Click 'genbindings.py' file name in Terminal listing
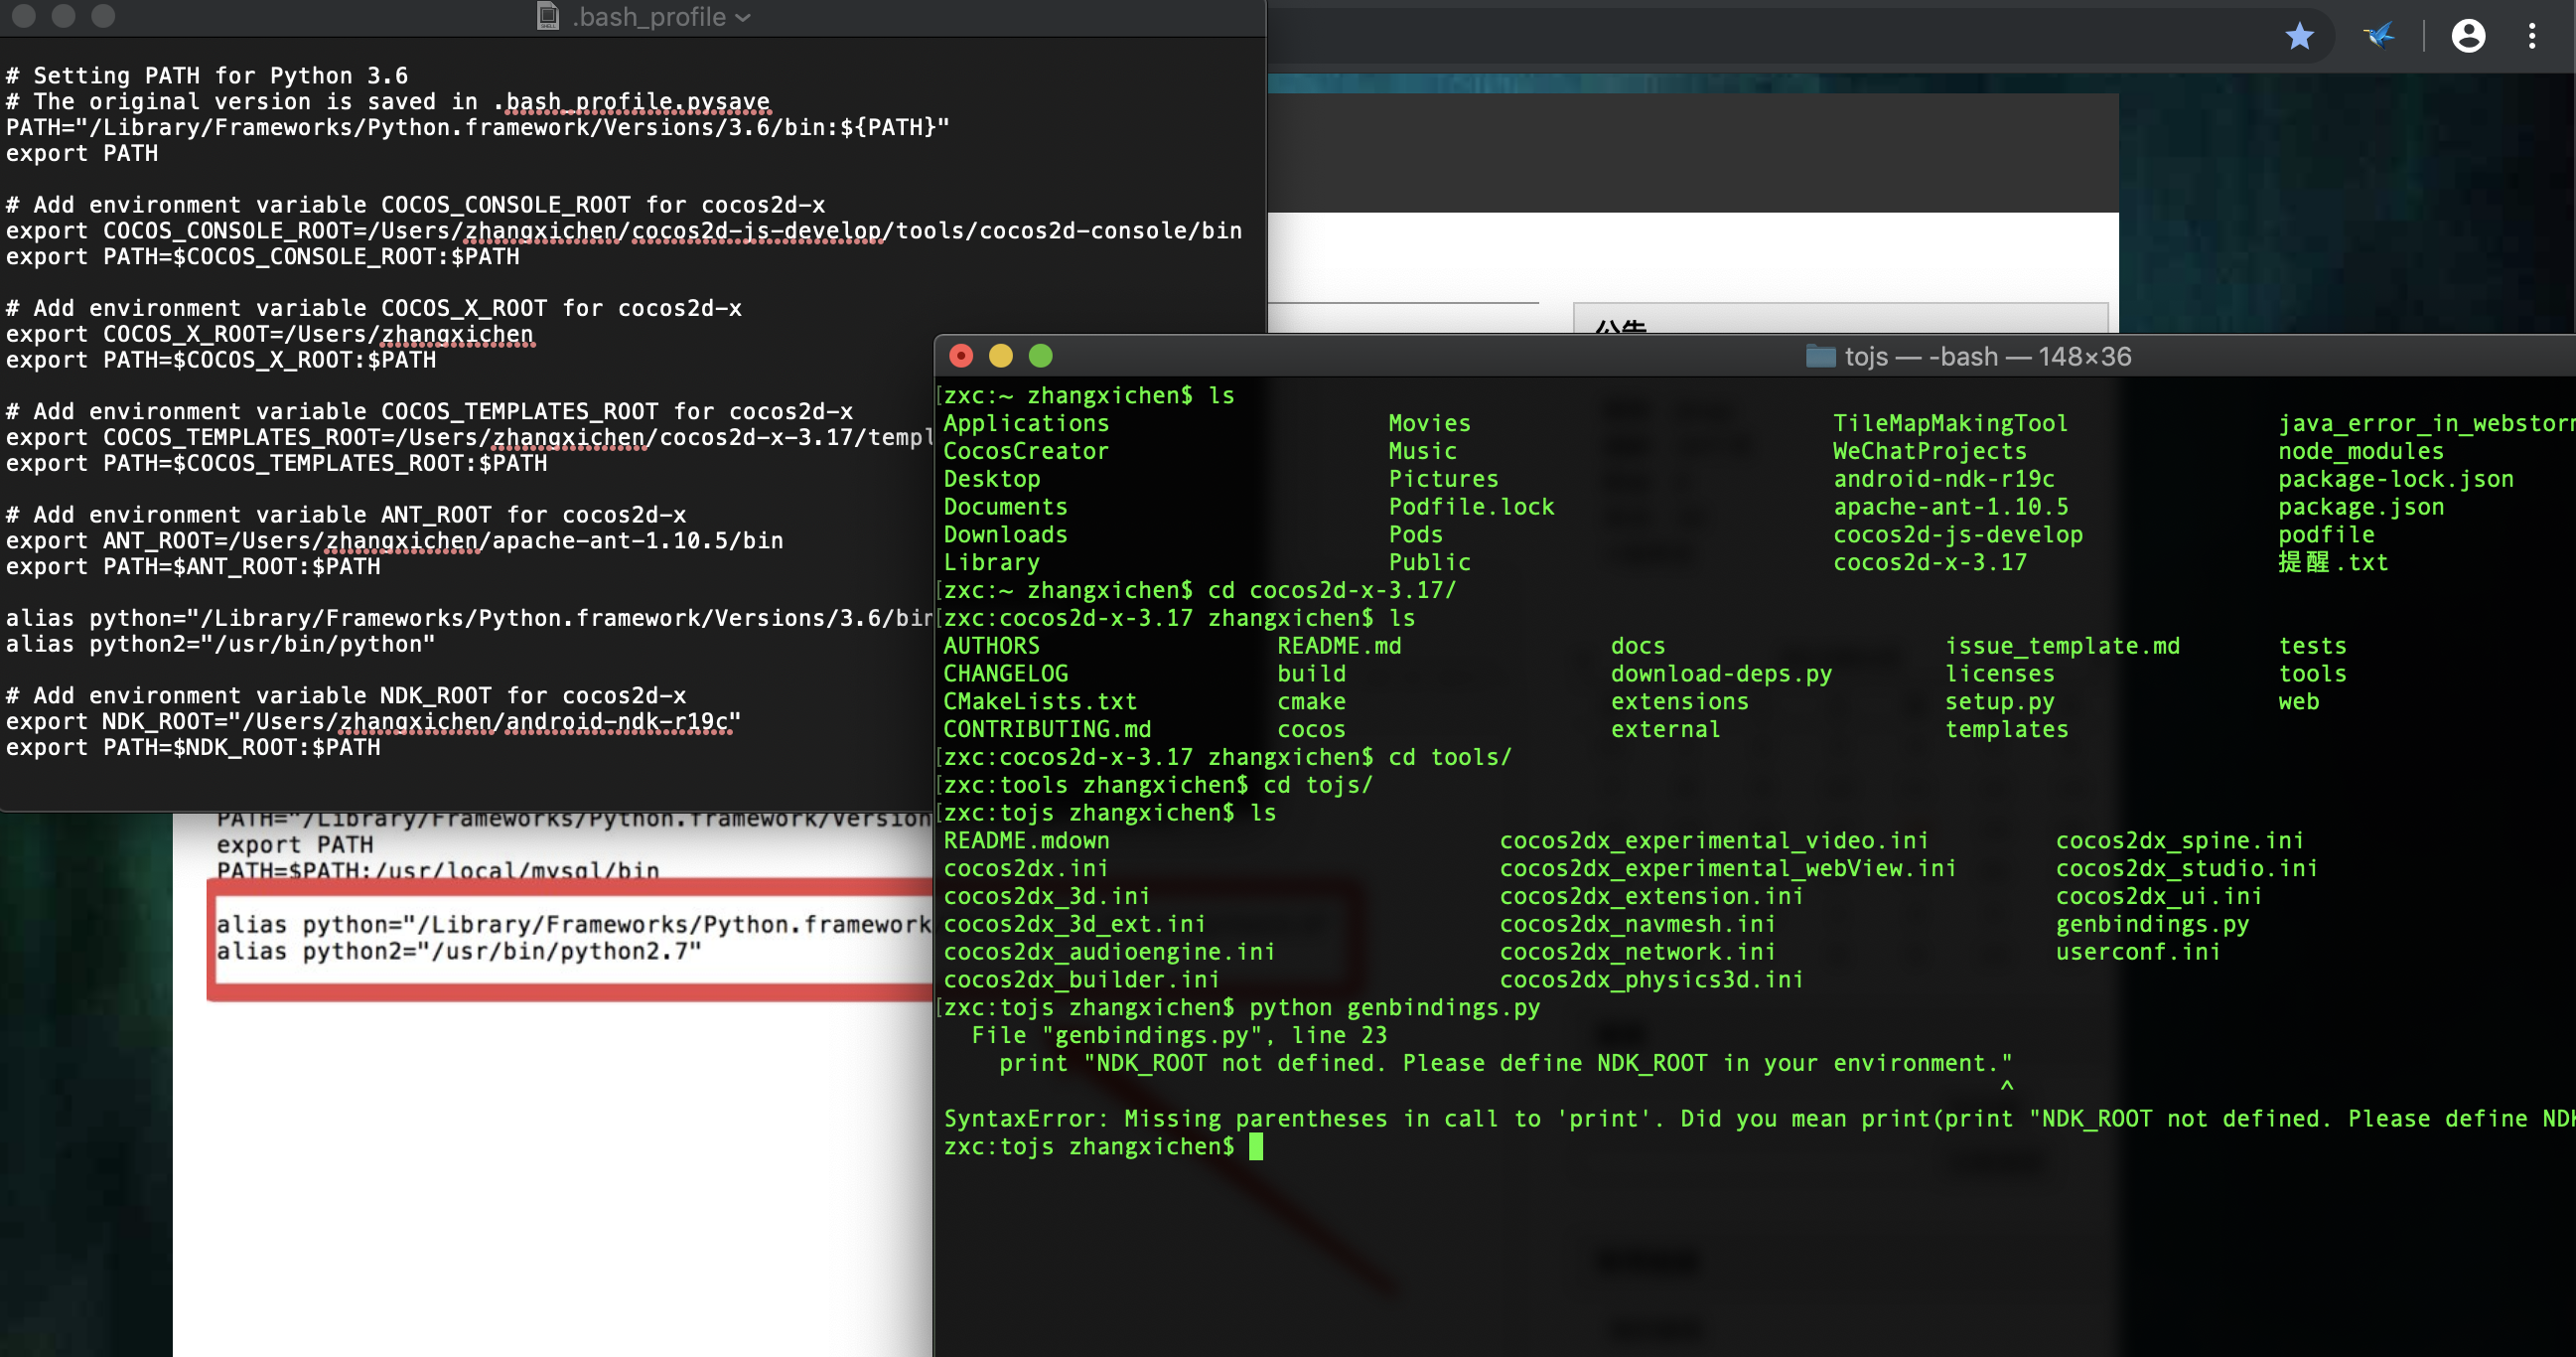 [x=2152, y=924]
